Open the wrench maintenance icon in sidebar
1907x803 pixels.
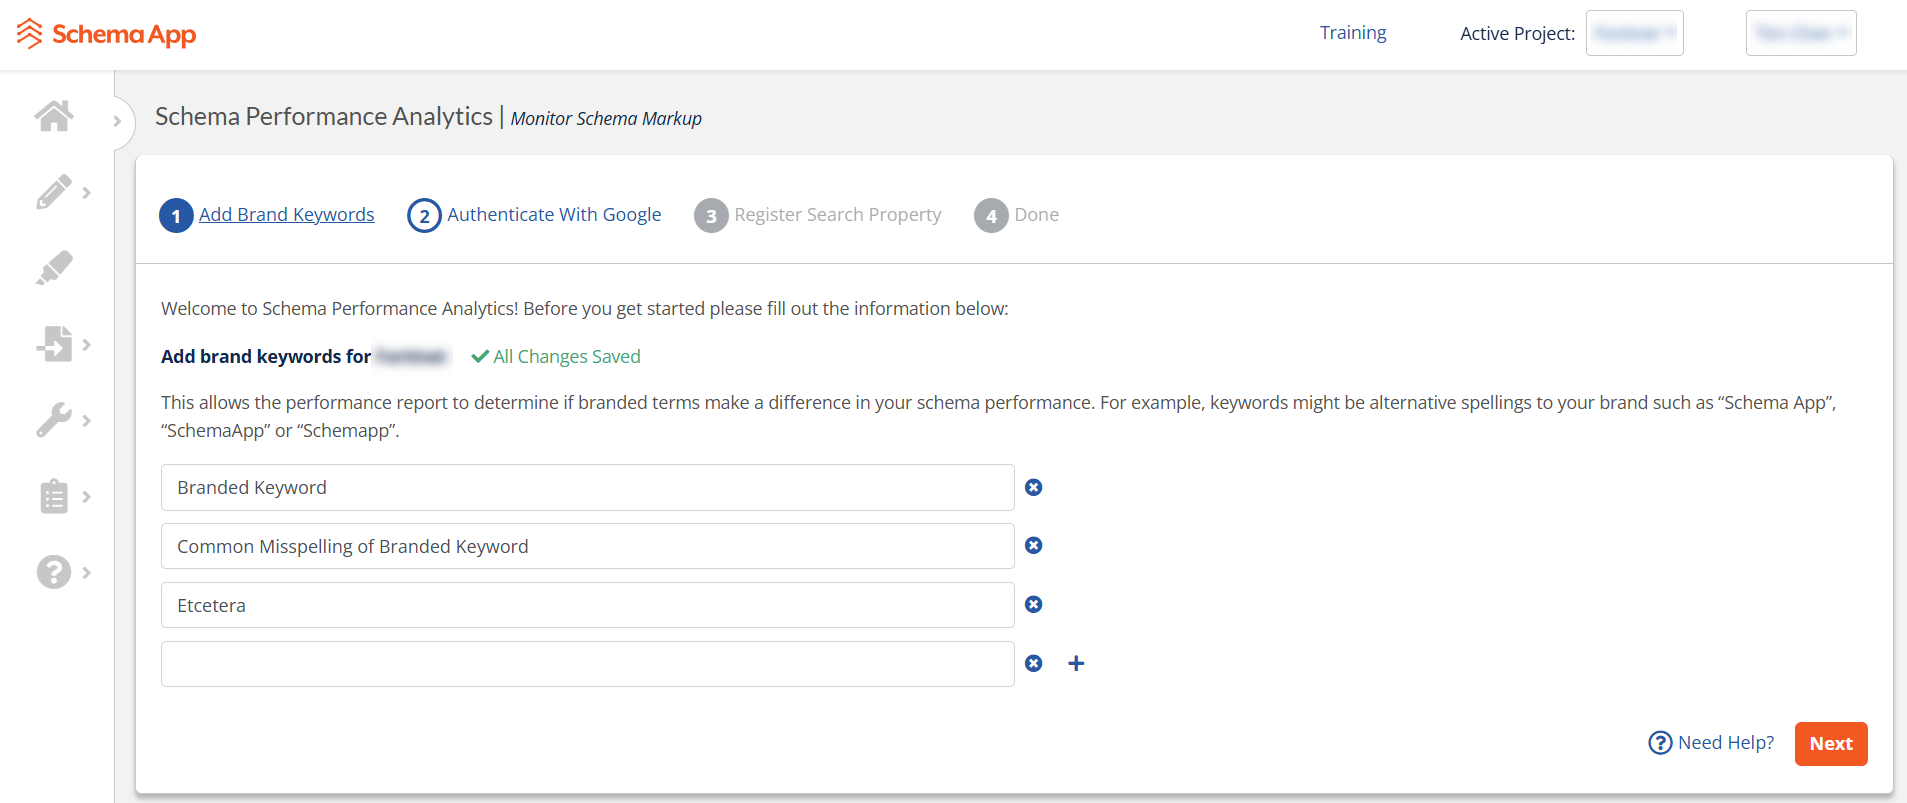click(x=54, y=420)
